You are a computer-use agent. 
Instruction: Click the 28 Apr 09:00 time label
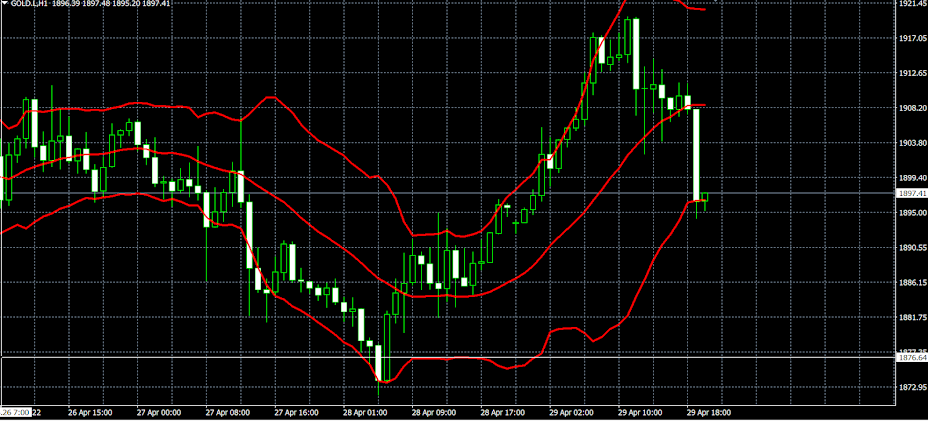(432, 412)
